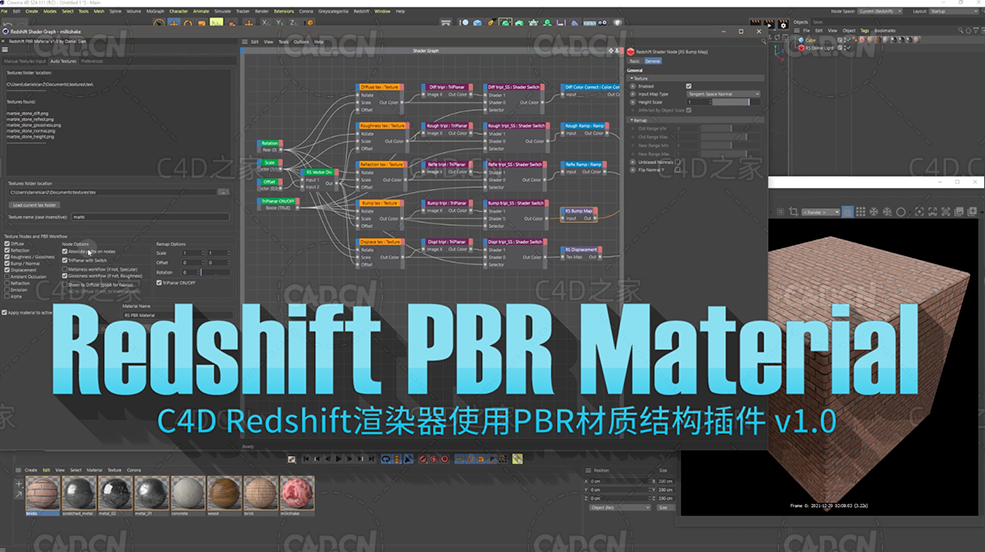The image size is (985, 552).
Task: Click the crop icon in Render View
Action: point(793,212)
